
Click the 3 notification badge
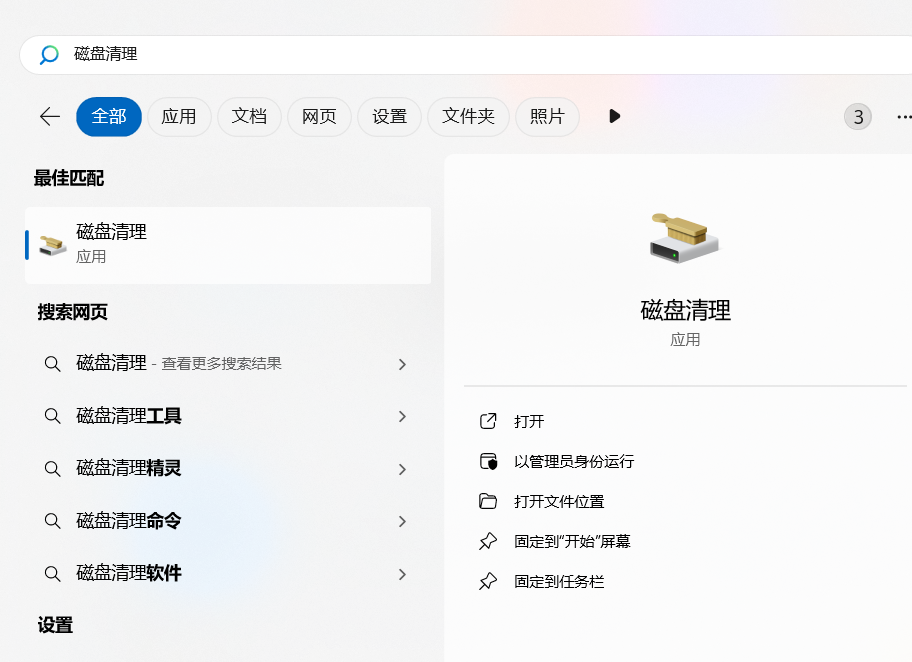(857, 116)
